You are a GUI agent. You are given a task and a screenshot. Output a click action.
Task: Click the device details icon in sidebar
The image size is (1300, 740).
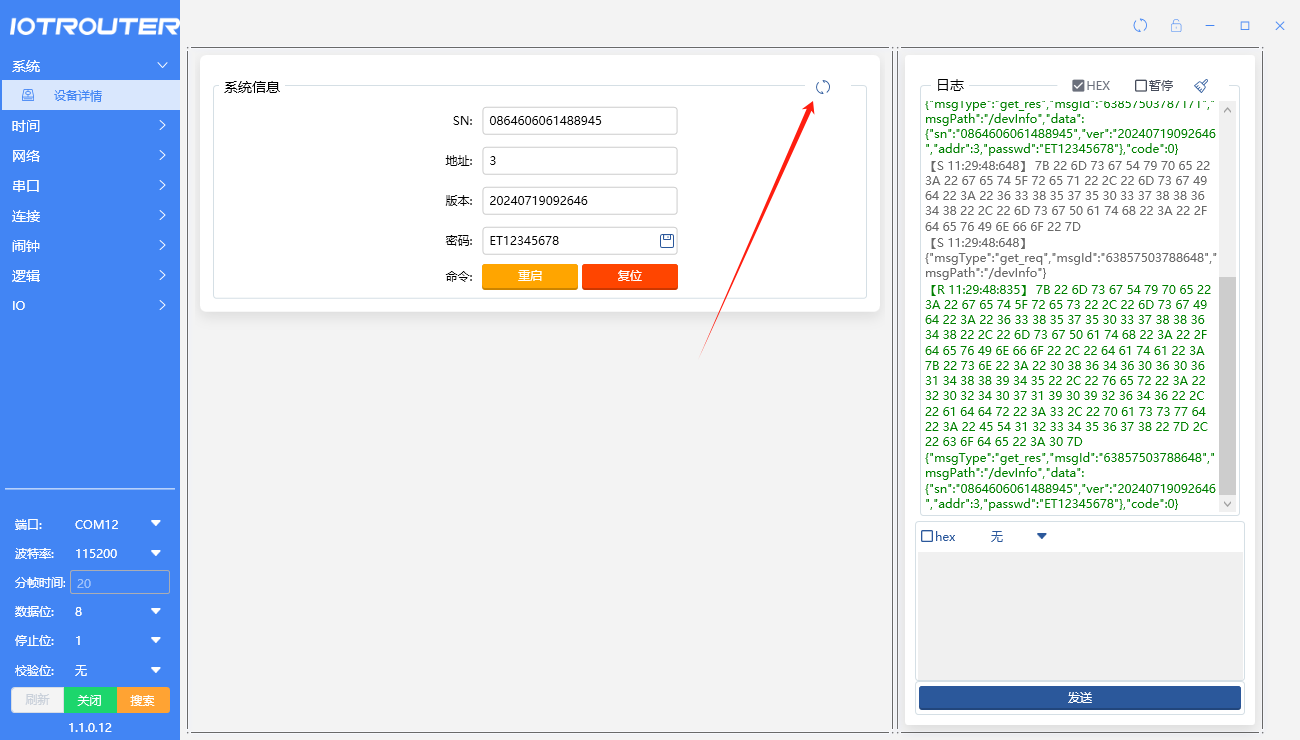(28, 96)
